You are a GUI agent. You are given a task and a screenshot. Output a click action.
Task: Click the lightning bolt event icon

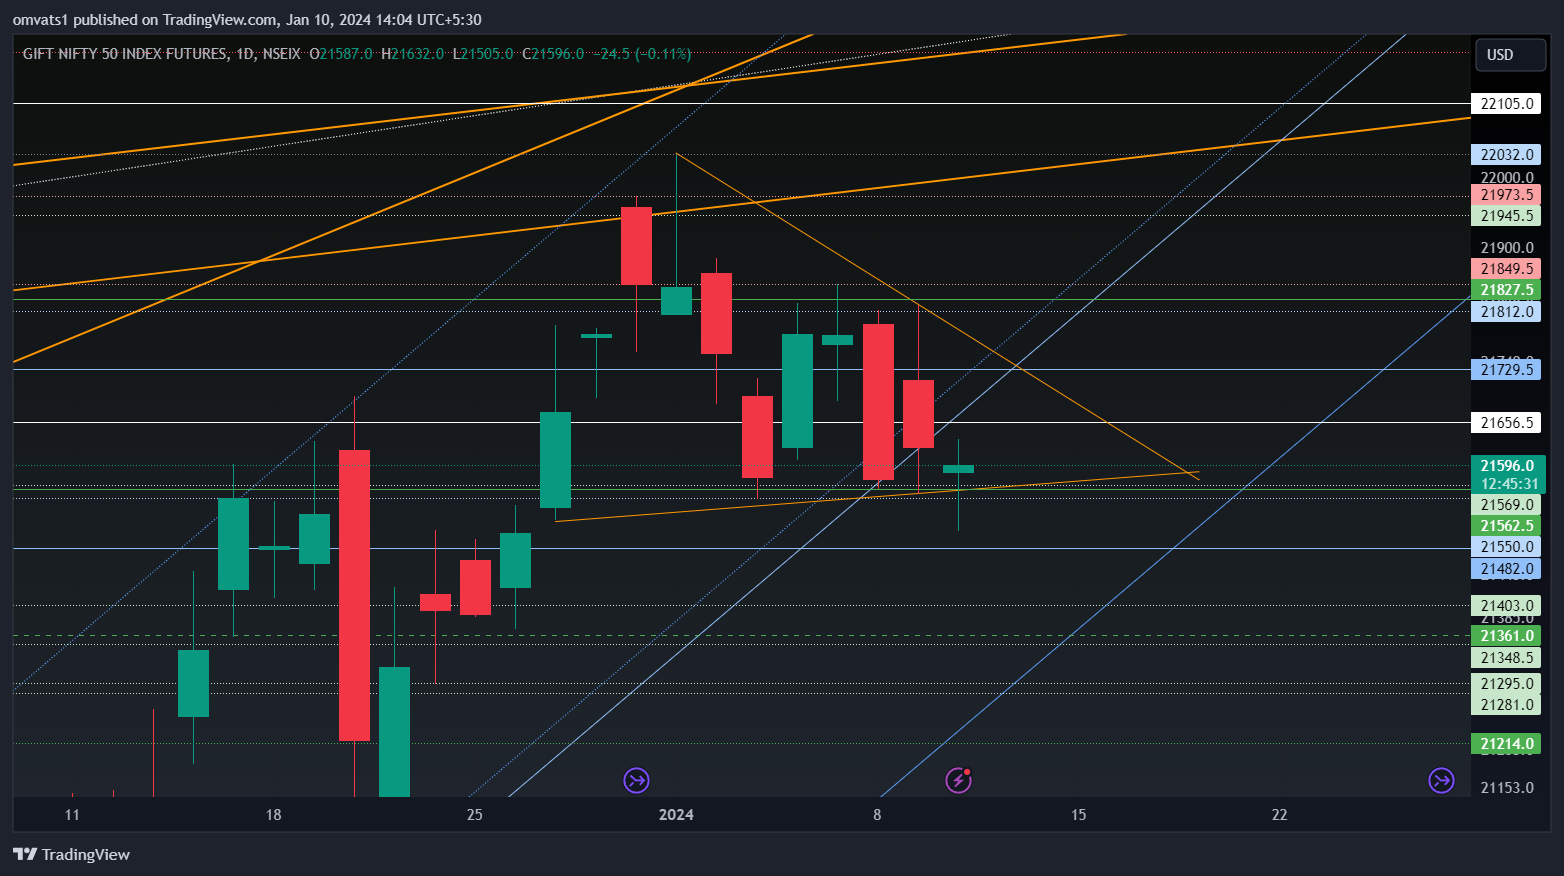click(958, 780)
